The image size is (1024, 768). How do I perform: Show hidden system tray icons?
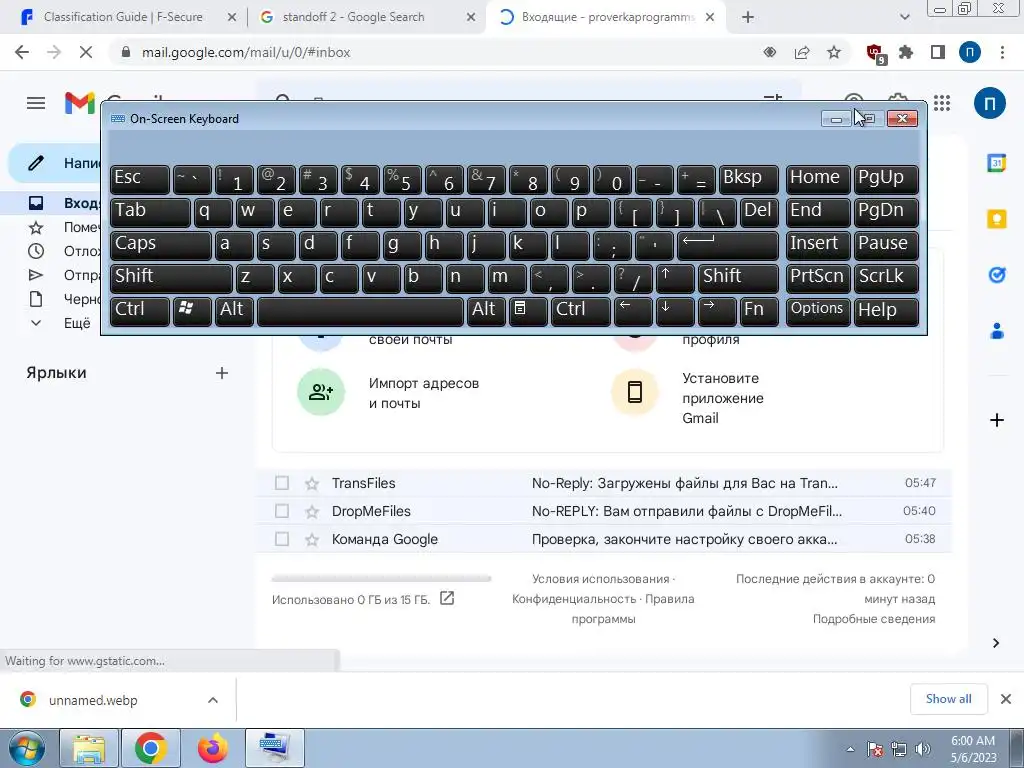[x=850, y=750]
